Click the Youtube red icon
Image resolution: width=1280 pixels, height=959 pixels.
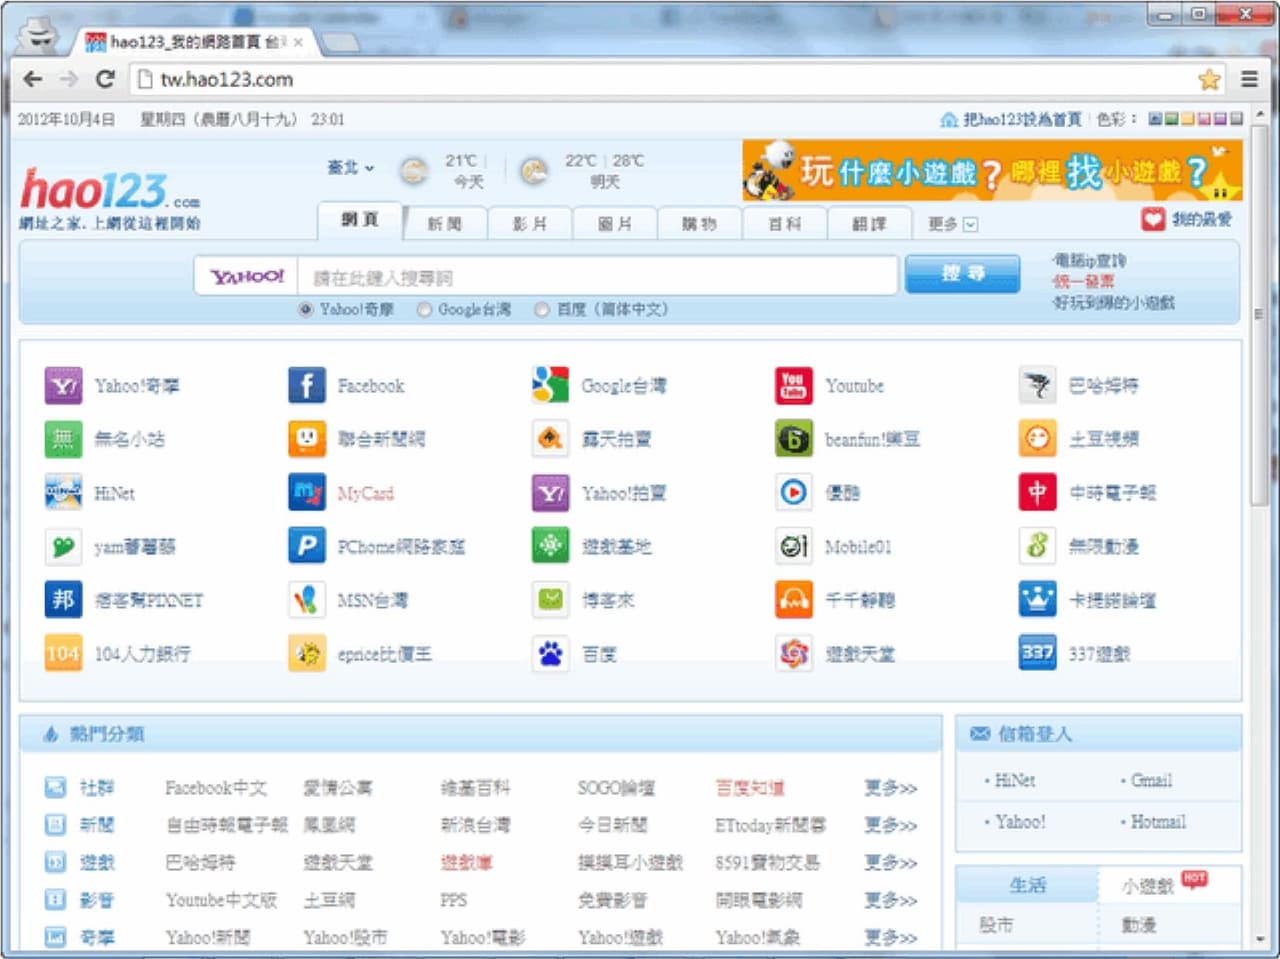pyautogui.click(x=793, y=386)
